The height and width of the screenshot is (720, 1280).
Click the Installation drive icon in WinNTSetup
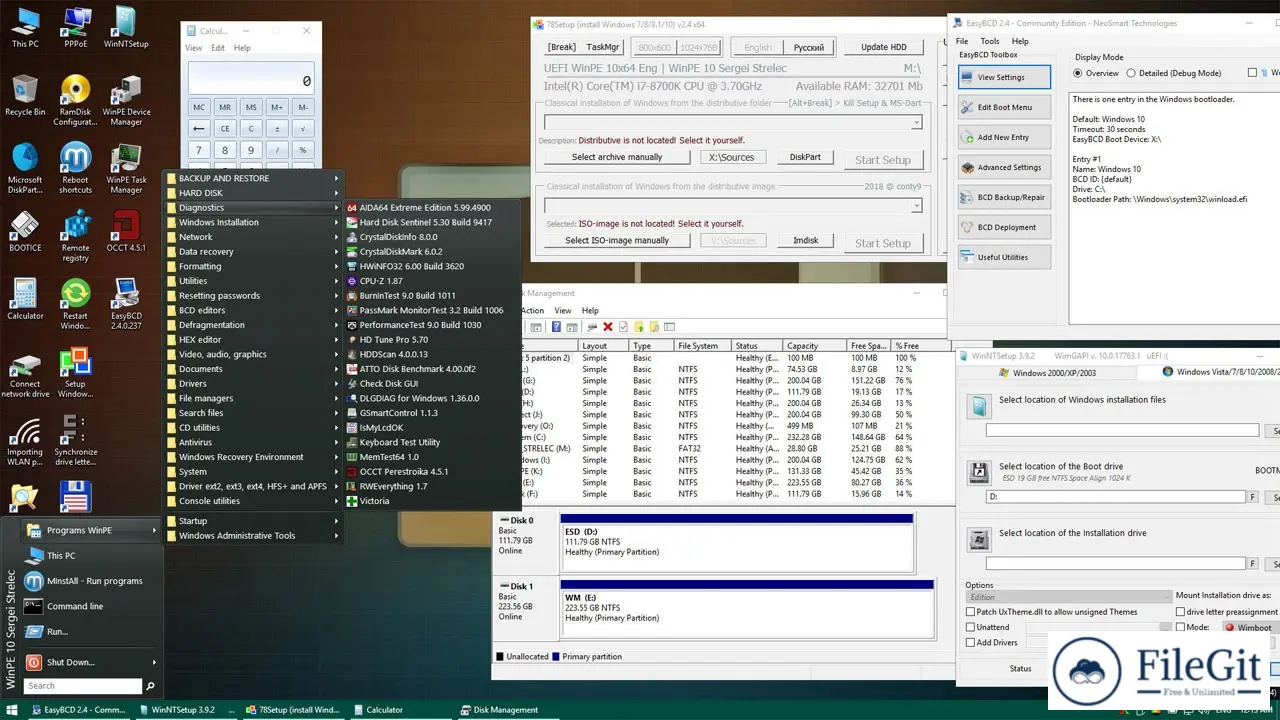coord(980,540)
